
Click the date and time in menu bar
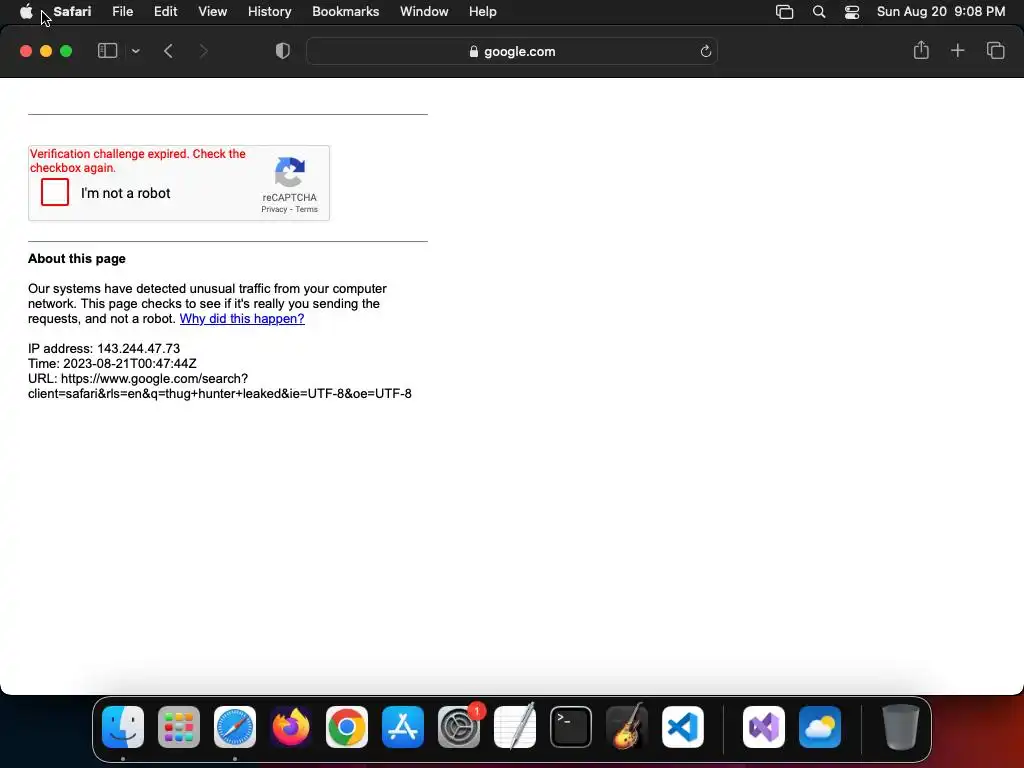941,12
